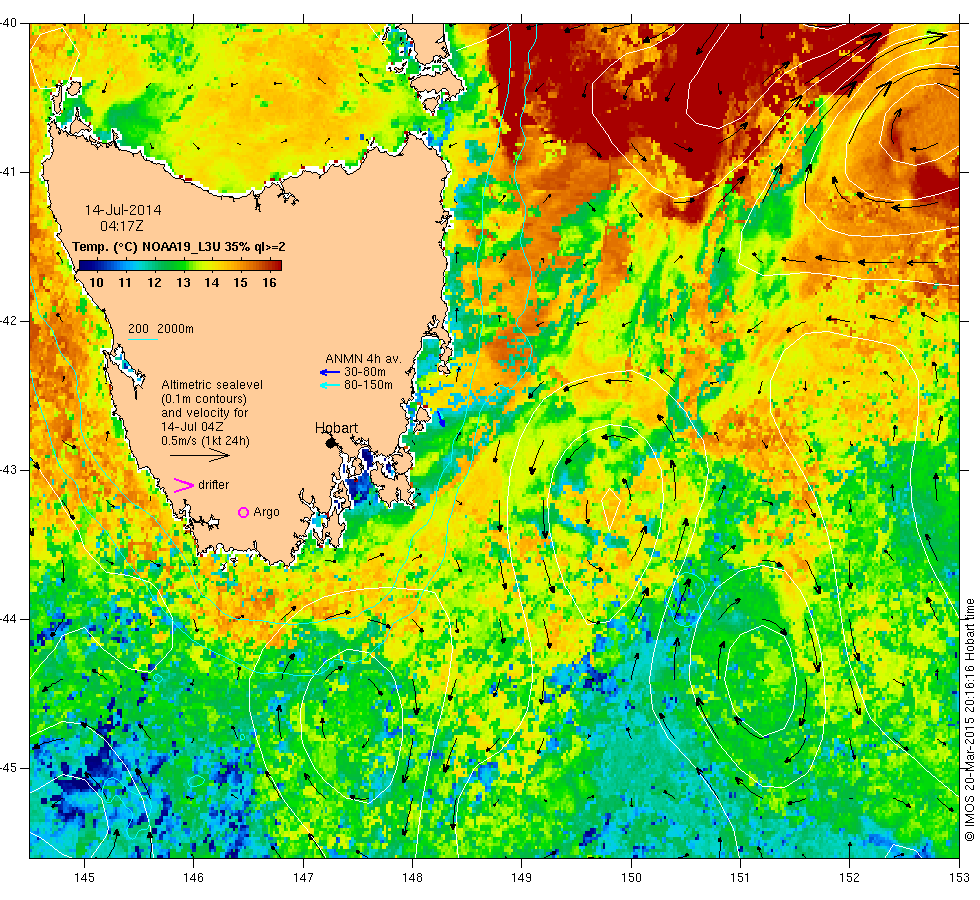Click the magenta drifter symbol in legend

(x=184, y=485)
